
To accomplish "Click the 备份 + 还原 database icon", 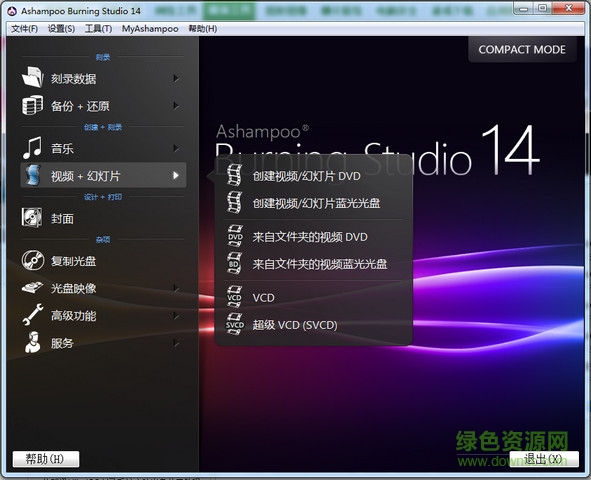I will [32, 105].
